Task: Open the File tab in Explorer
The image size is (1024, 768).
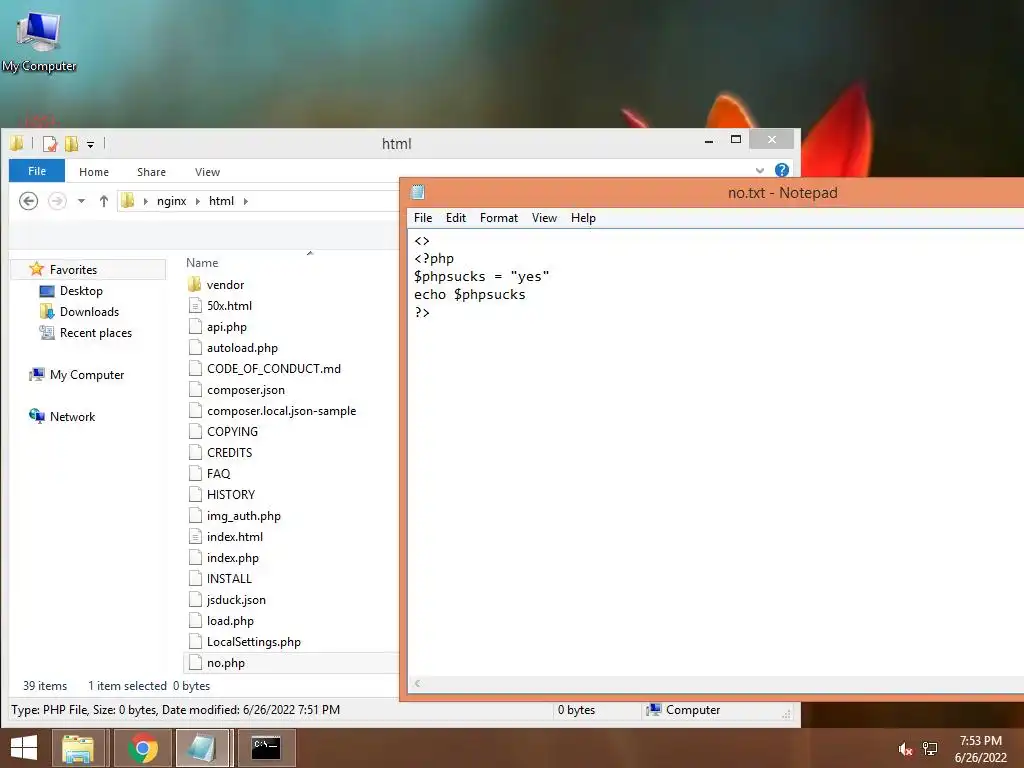Action: click(x=37, y=171)
